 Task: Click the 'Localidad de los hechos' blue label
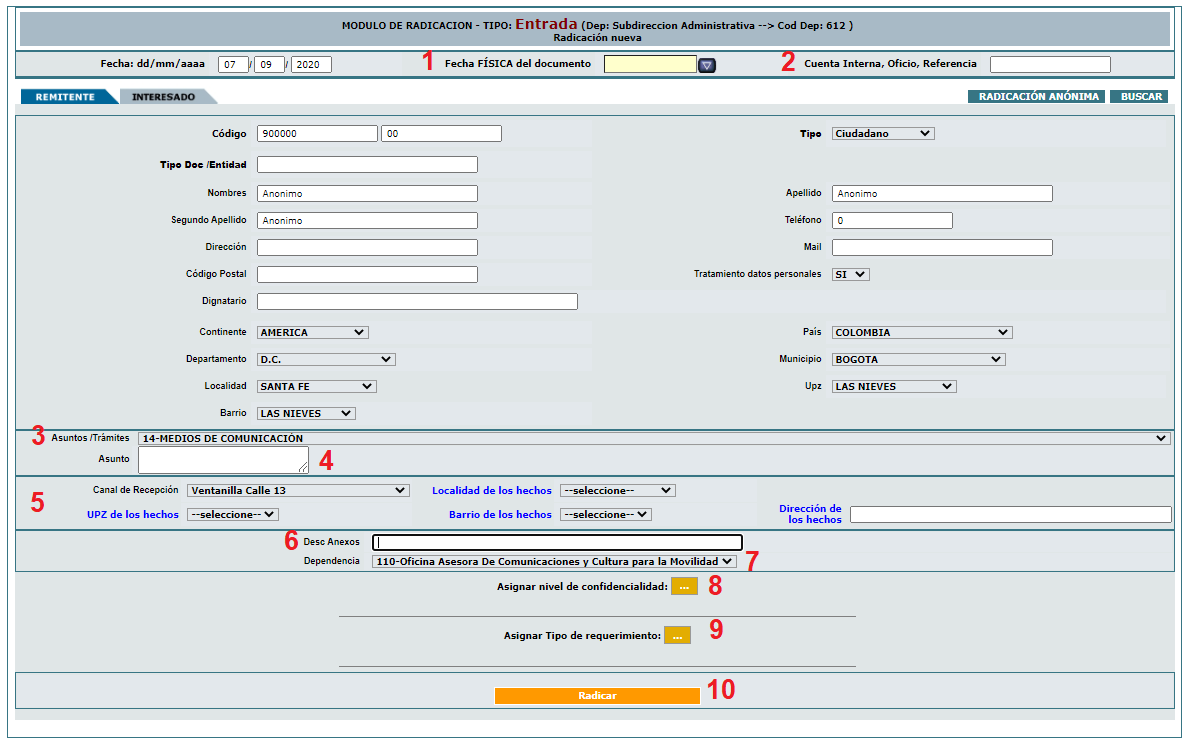click(x=492, y=491)
